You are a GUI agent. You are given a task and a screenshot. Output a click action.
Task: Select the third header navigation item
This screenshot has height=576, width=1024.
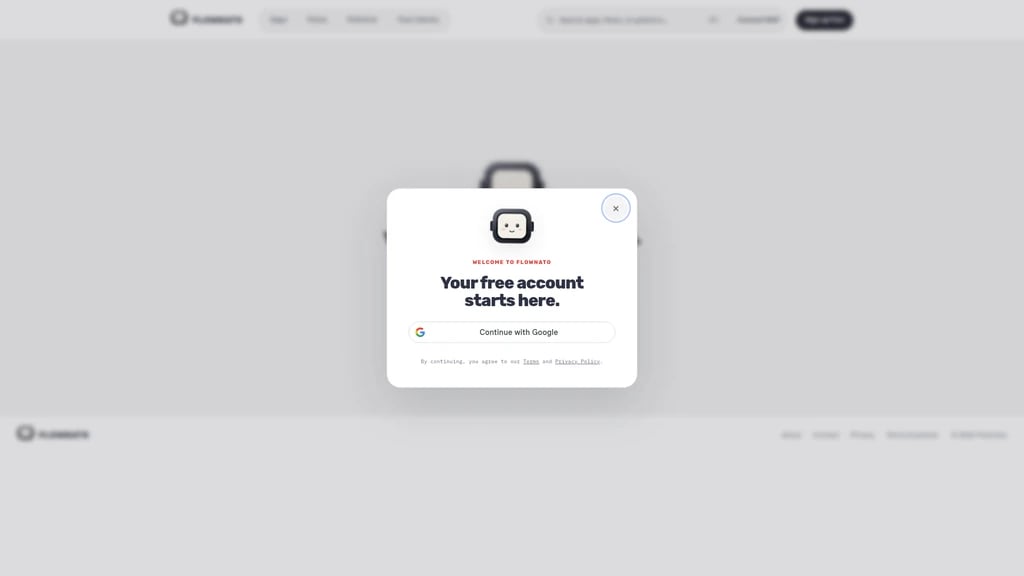click(362, 20)
